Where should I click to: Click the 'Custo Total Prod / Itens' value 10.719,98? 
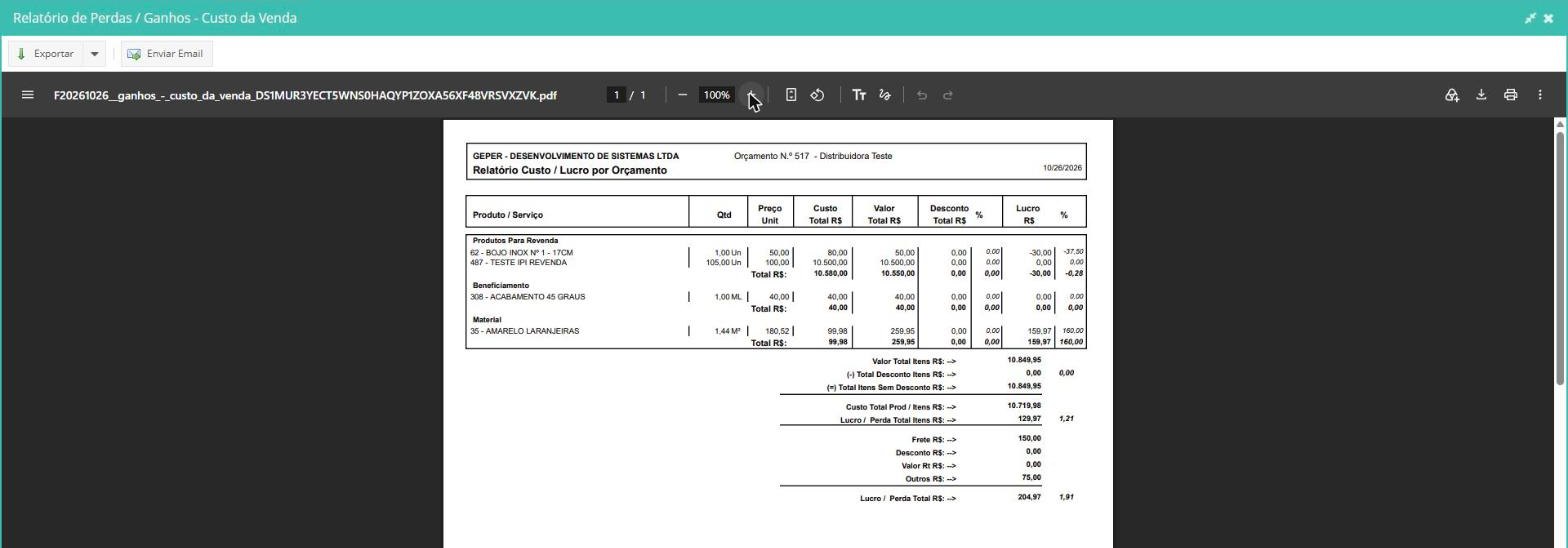coord(1024,406)
